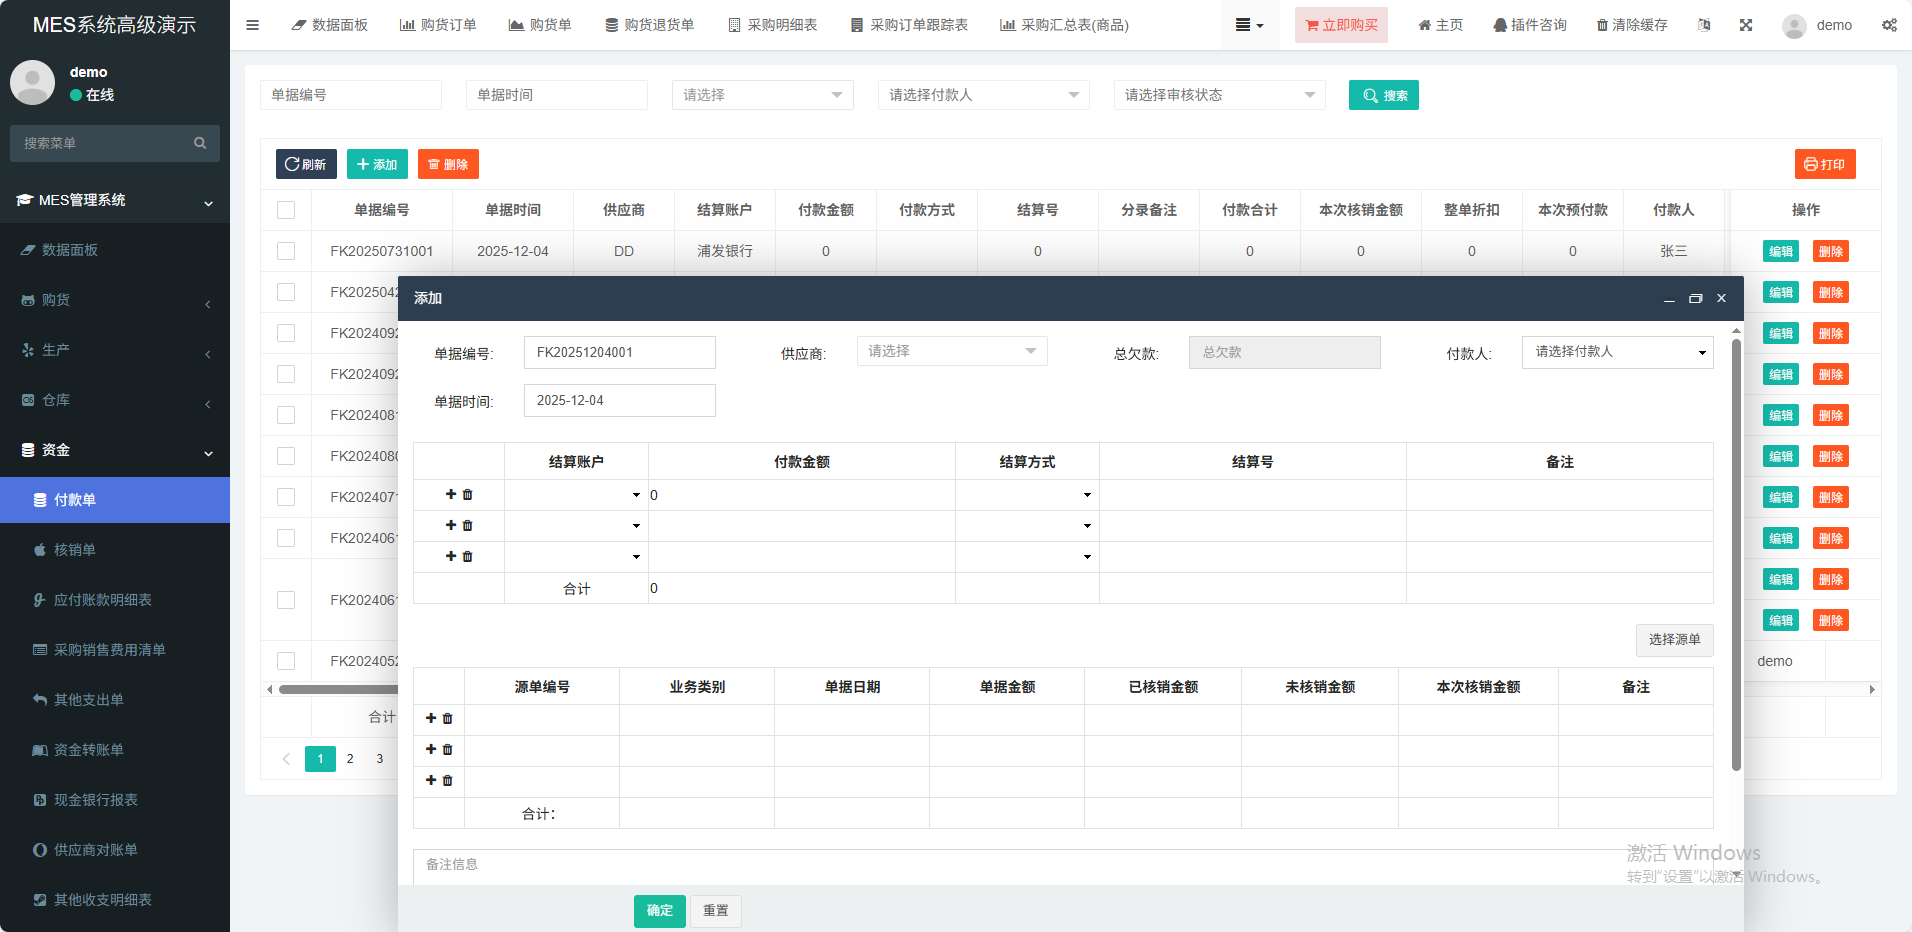Click the fullscreen icon in top bar

coord(1746,25)
